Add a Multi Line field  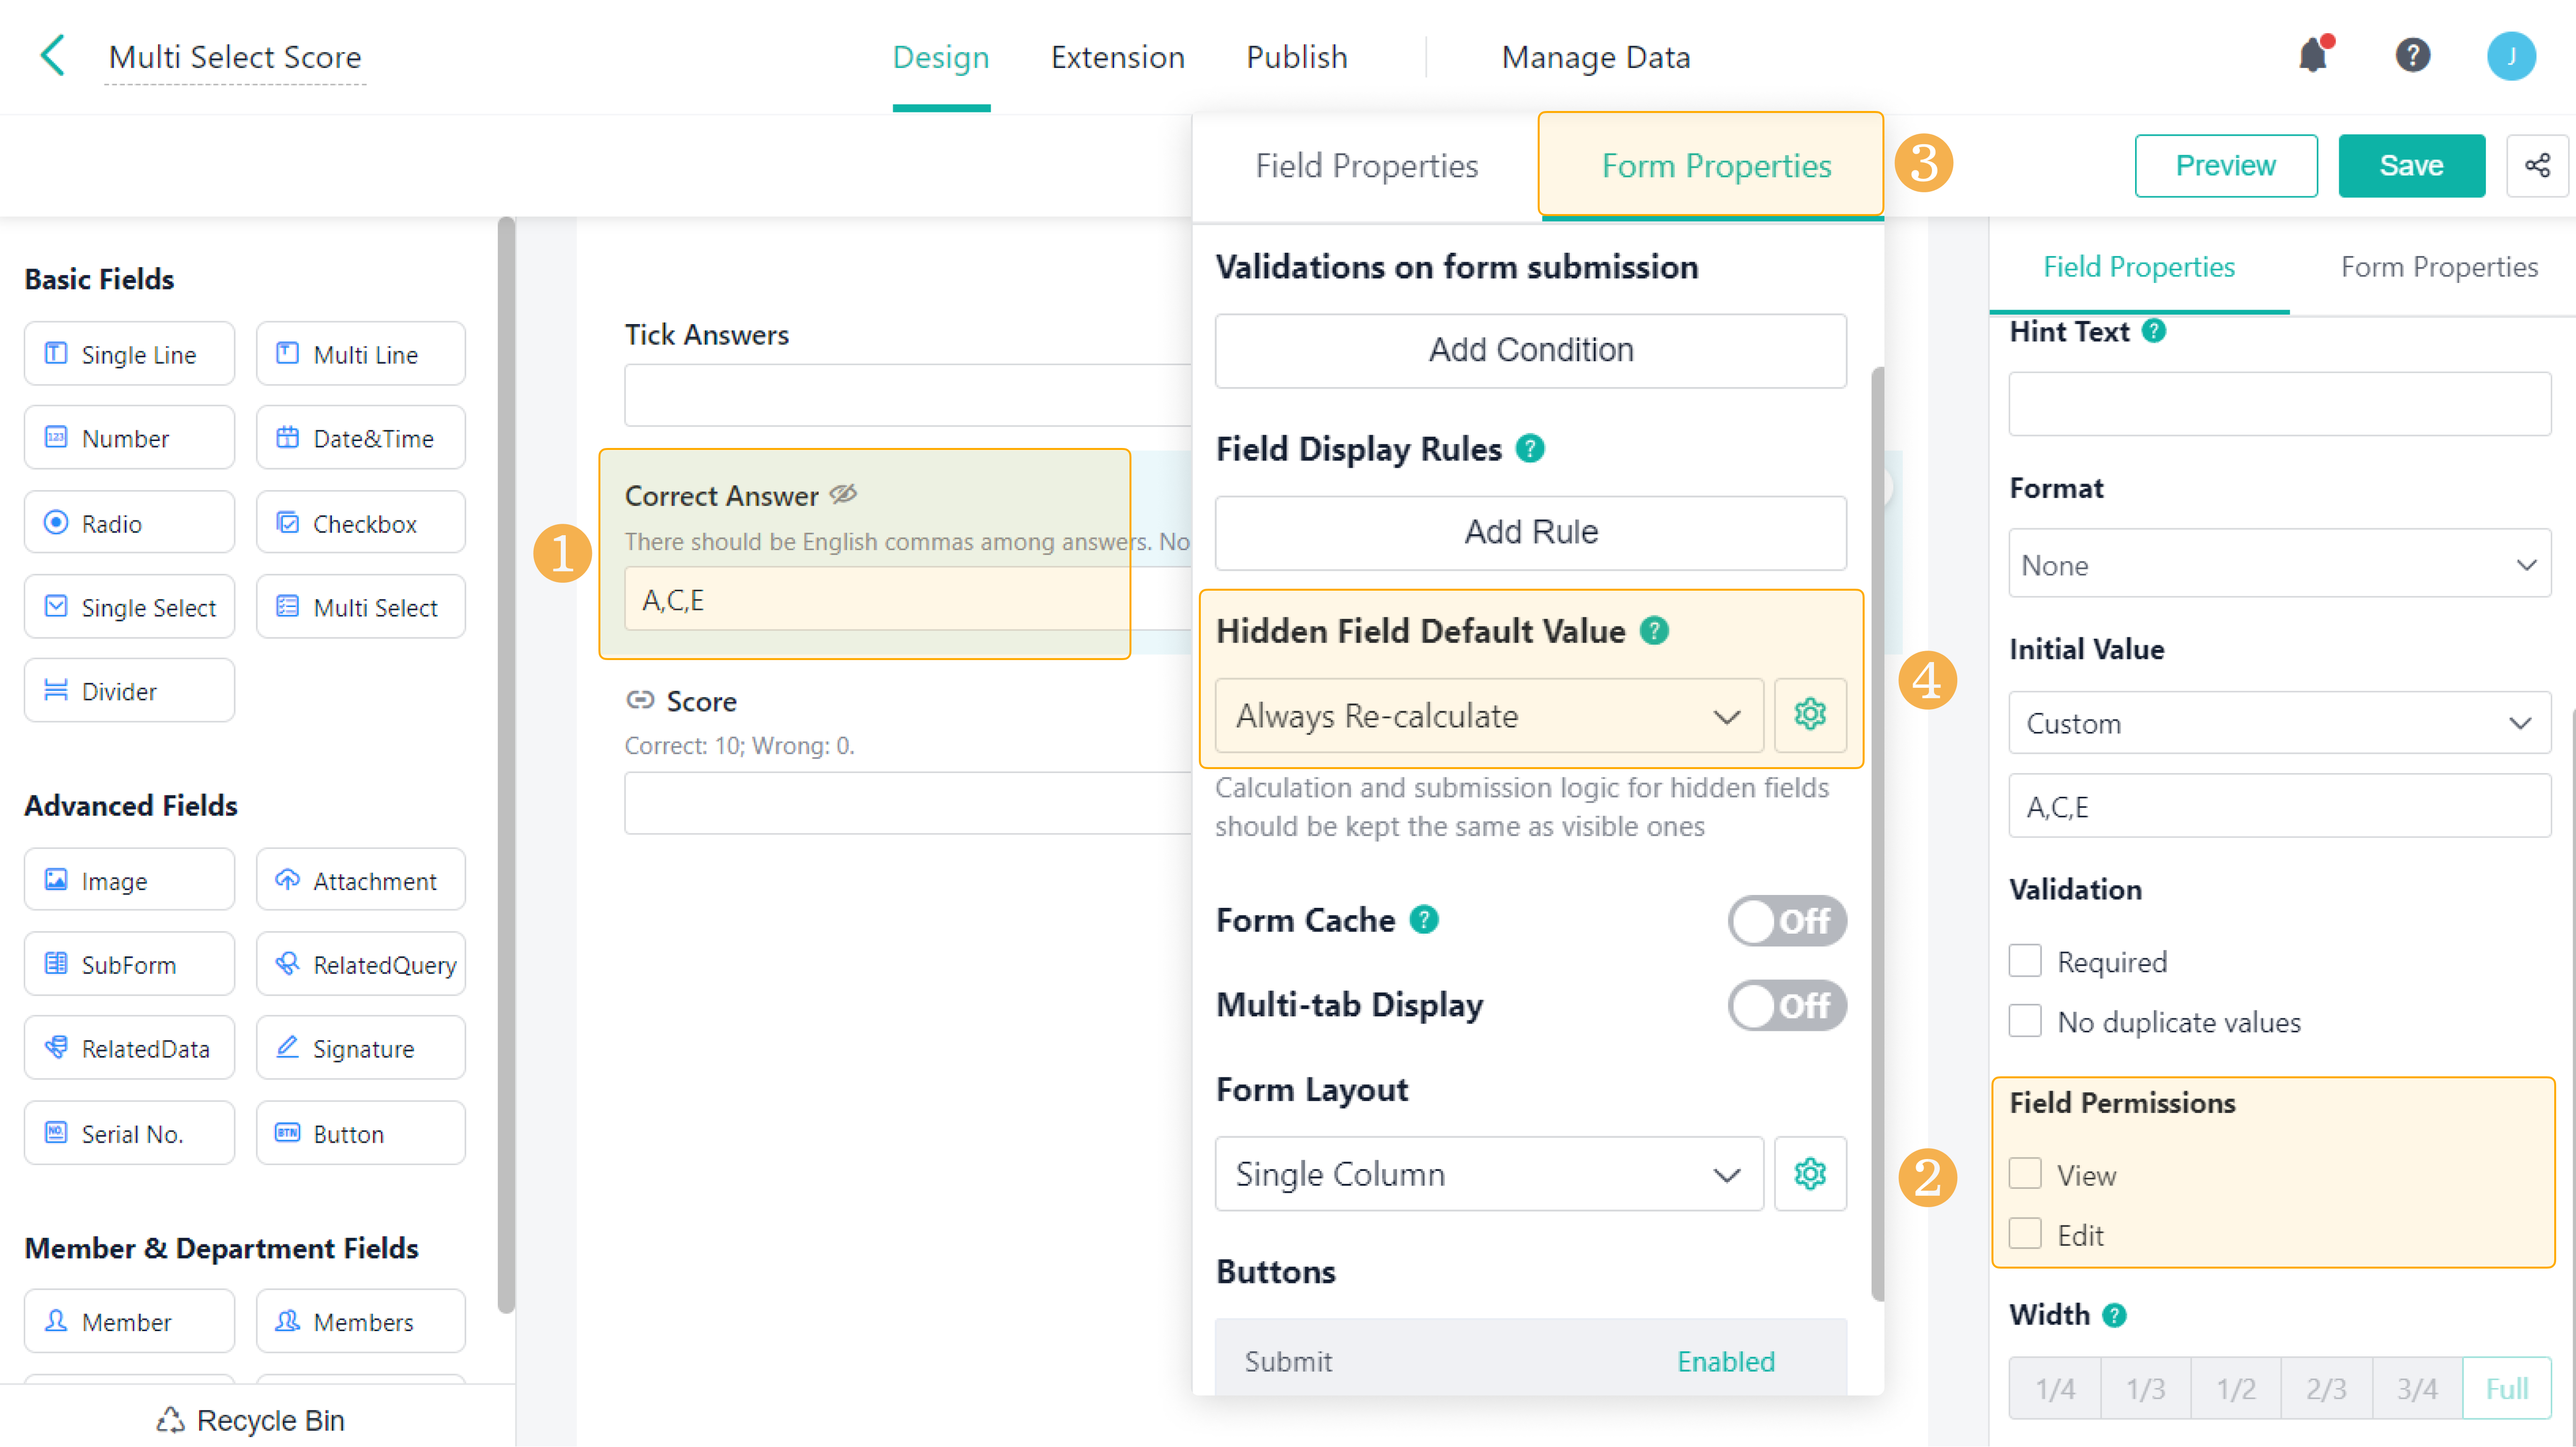tap(360, 353)
